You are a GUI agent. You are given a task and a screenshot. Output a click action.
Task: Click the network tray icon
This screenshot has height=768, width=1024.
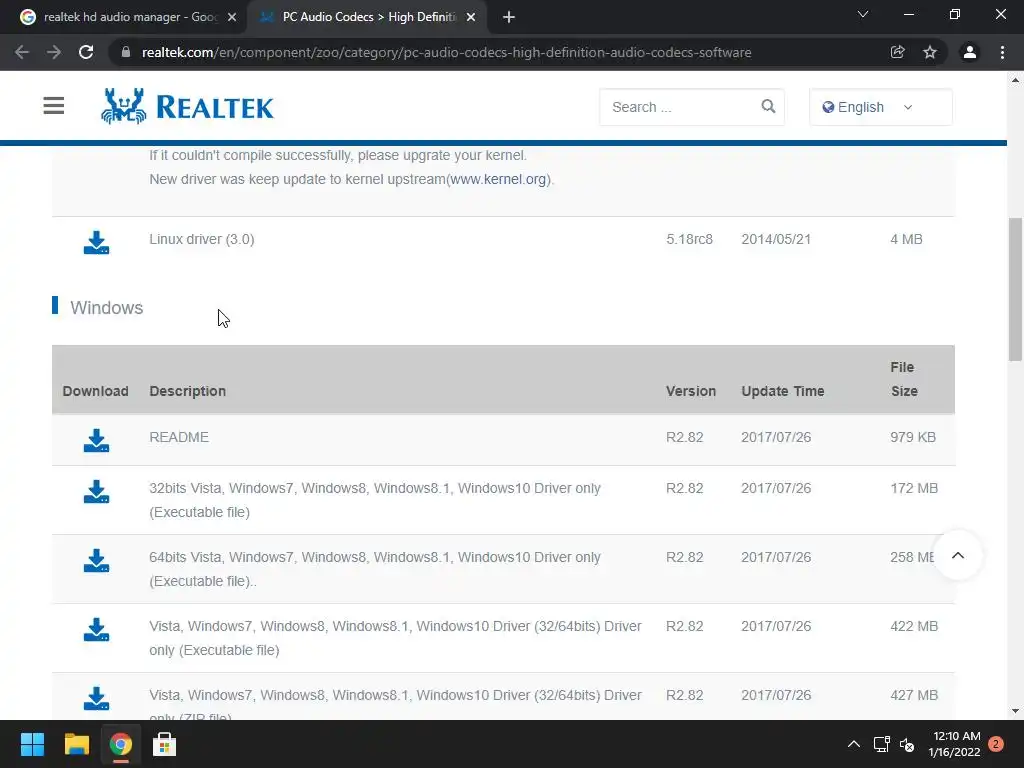(882, 744)
